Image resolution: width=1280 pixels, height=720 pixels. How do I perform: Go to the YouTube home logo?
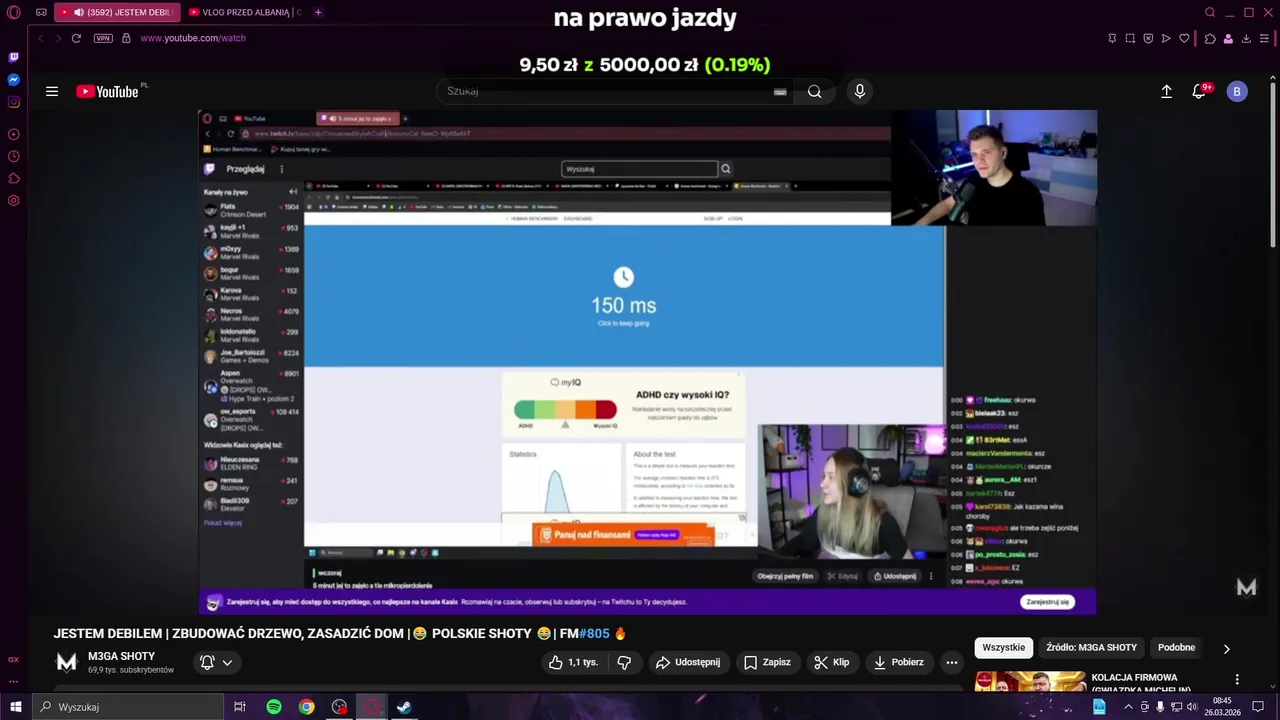click(108, 91)
